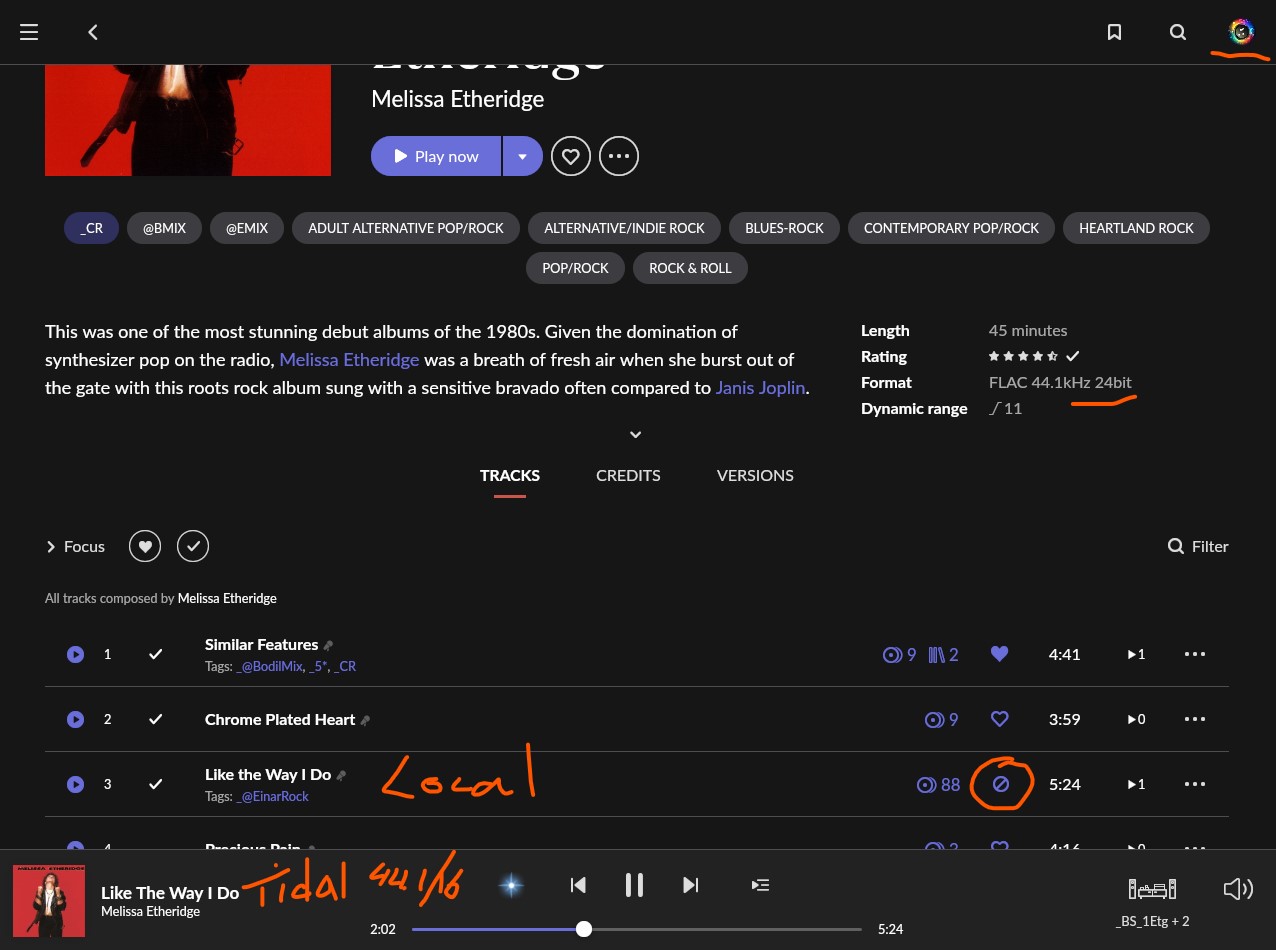Click the playback progress slider
Image resolution: width=1276 pixels, height=950 pixels.
636,929
